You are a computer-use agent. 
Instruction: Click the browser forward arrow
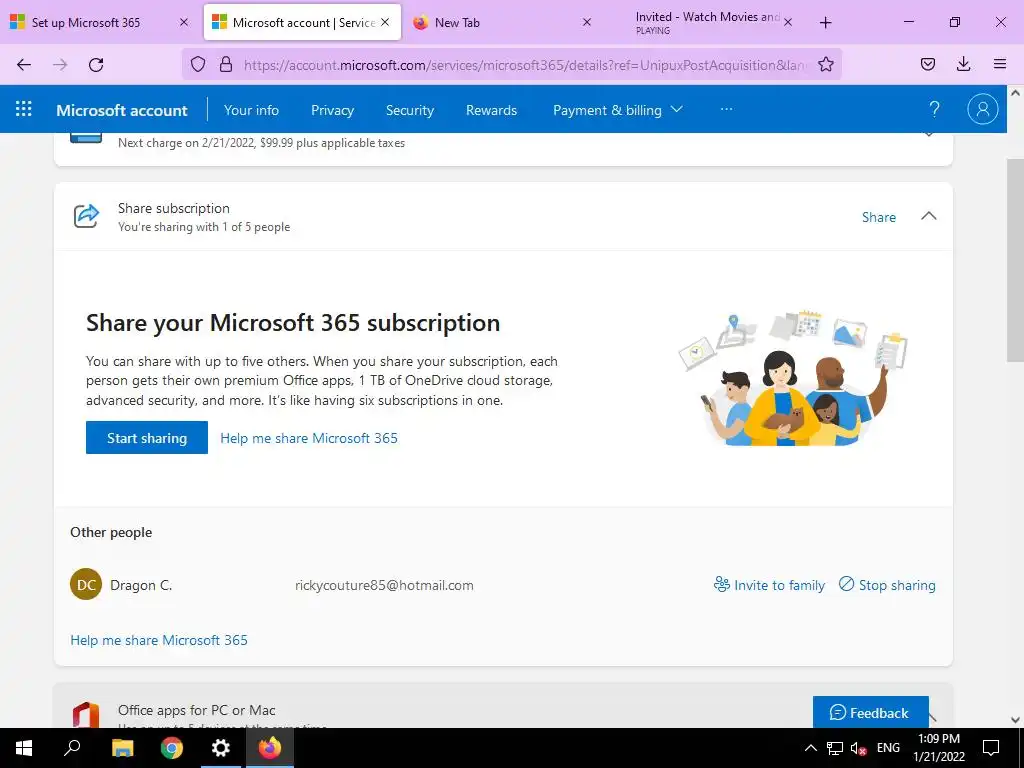coord(60,64)
